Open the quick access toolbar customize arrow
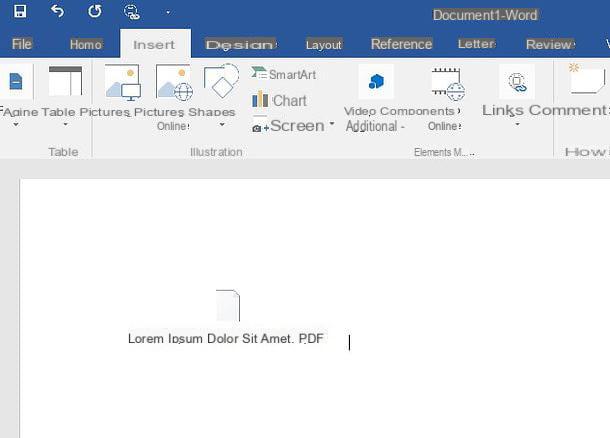This screenshot has height=438, width=610. [x=168, y=12]
